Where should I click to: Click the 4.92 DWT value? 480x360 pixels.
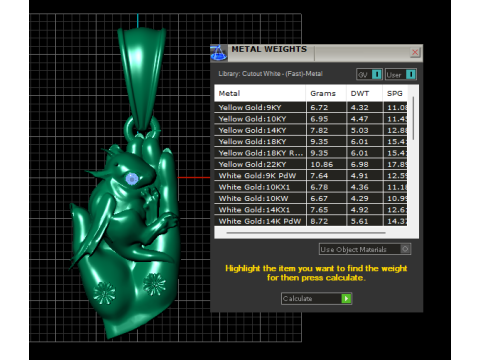coord(359,210)
